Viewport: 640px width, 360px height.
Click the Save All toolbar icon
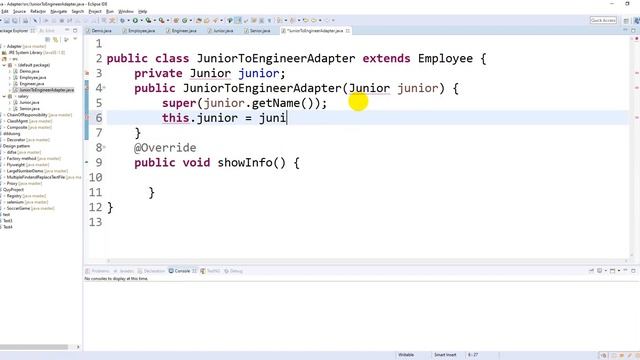[15, 20]
